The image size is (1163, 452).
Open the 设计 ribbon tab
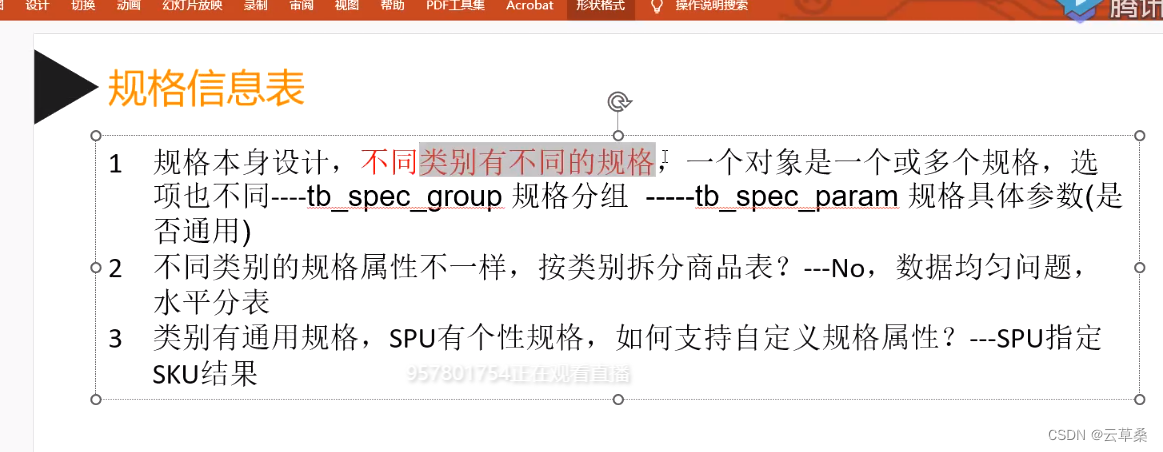[x=37, y=6]
